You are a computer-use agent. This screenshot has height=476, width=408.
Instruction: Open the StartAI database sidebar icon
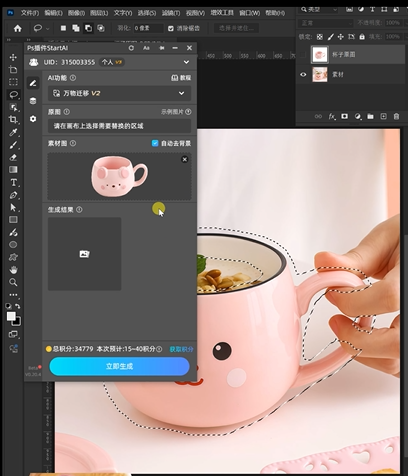click(33, 101)
